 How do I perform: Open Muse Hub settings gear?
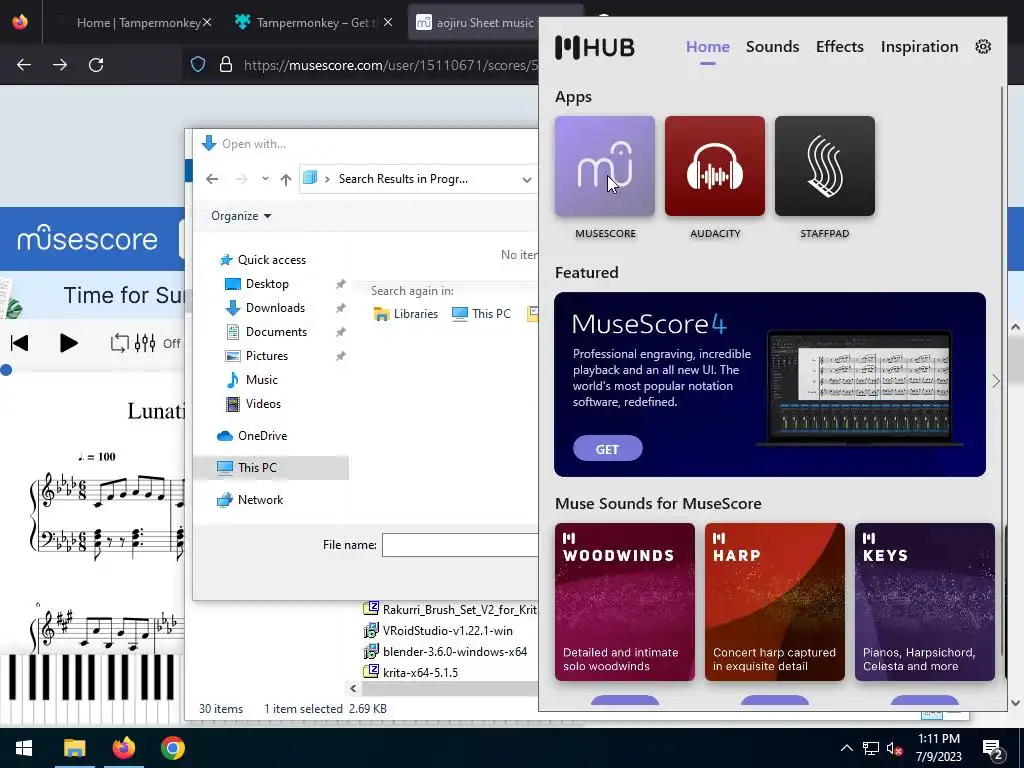click(983, 46)
